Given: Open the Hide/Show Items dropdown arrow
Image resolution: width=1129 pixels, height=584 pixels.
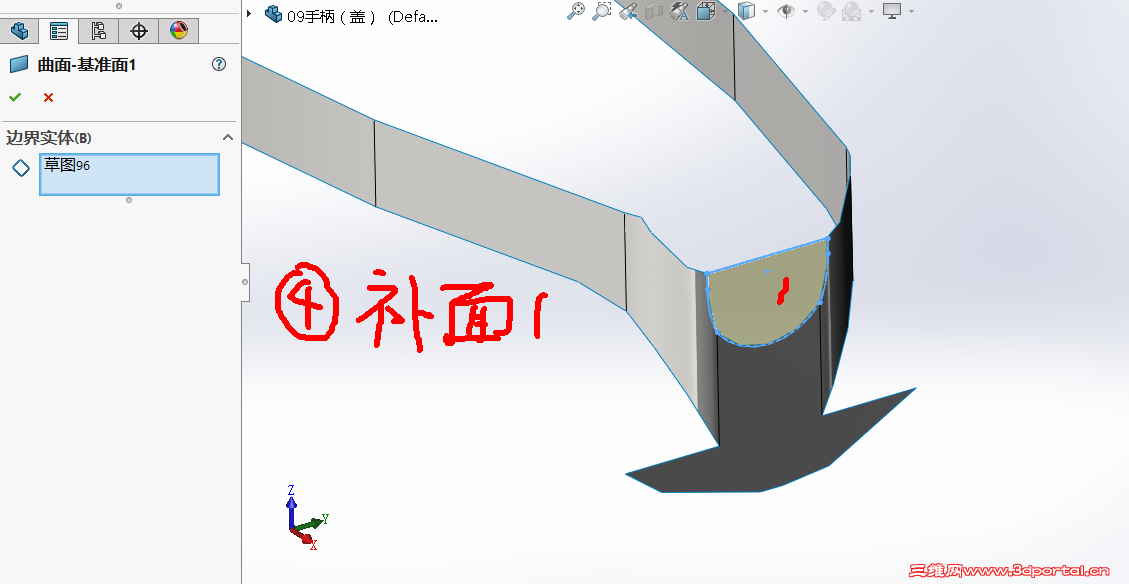Looking at the screenshot, I should point(804,11).
